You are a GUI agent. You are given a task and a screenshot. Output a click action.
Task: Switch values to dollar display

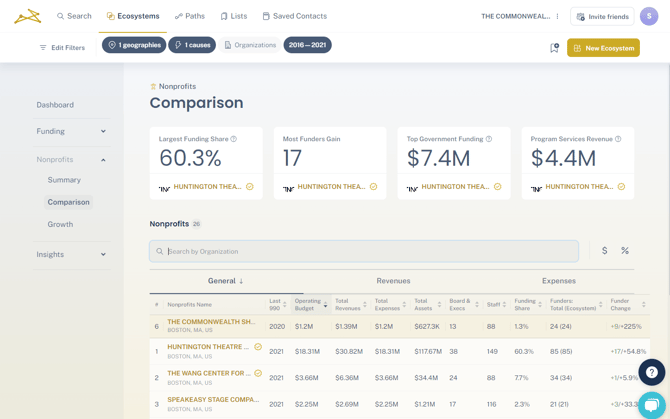click(604, 251)
